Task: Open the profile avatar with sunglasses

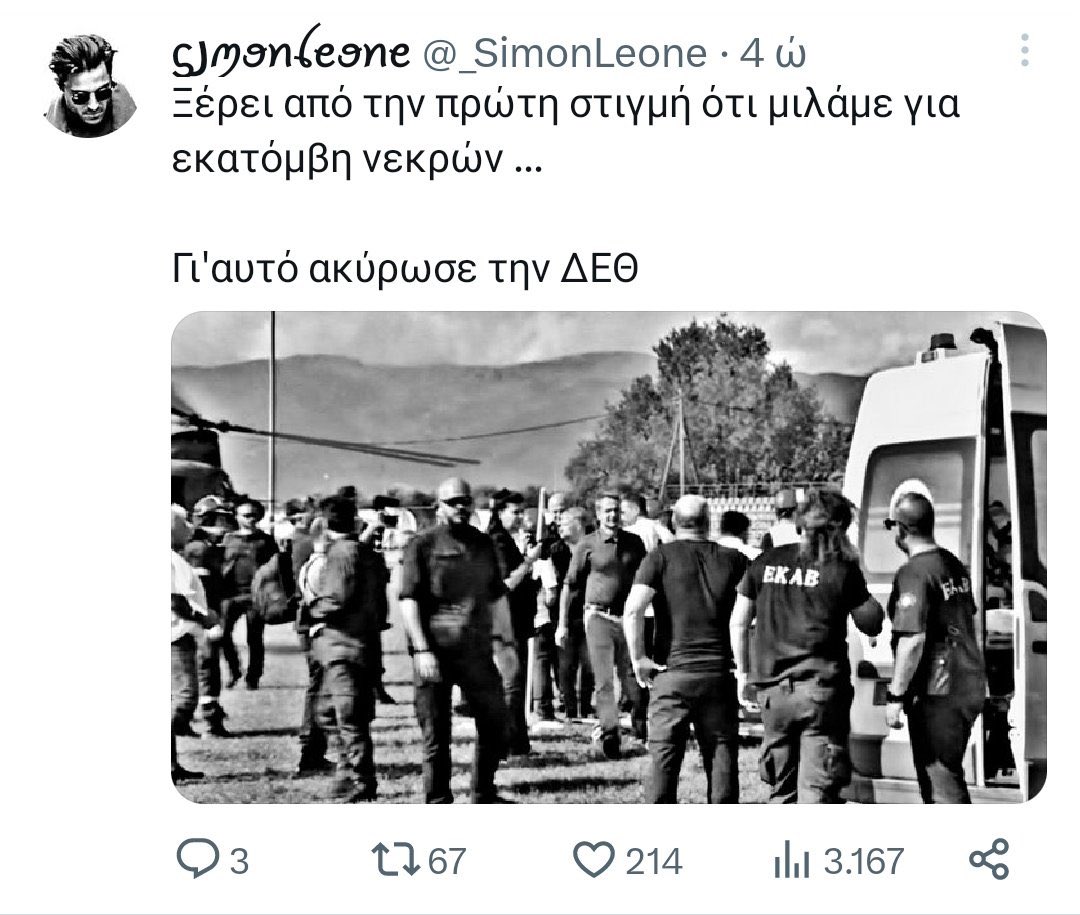Action: [90, 85]
